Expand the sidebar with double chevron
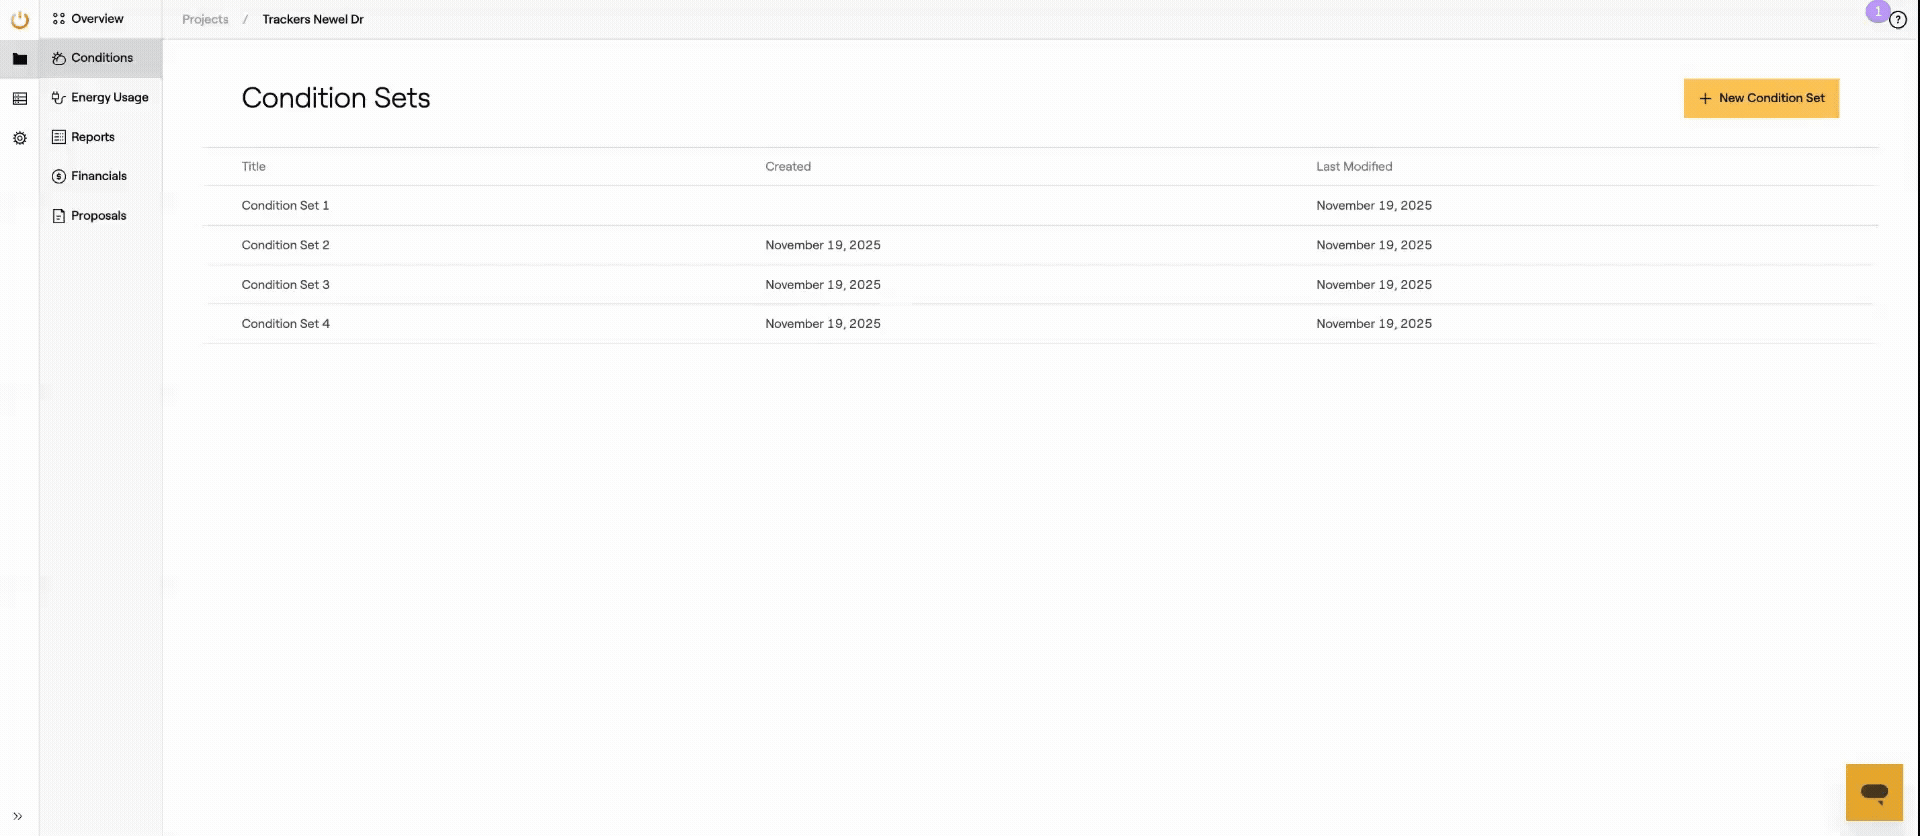The height and width of the screenshot is (836, 1920). (18, 816)
